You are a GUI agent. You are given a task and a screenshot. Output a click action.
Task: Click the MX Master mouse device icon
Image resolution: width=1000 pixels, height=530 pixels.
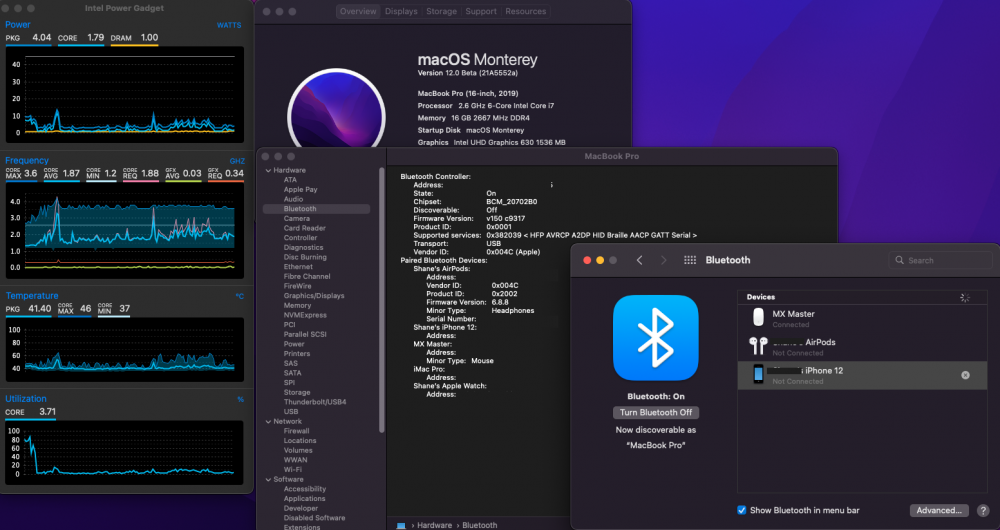coord(758,317)
